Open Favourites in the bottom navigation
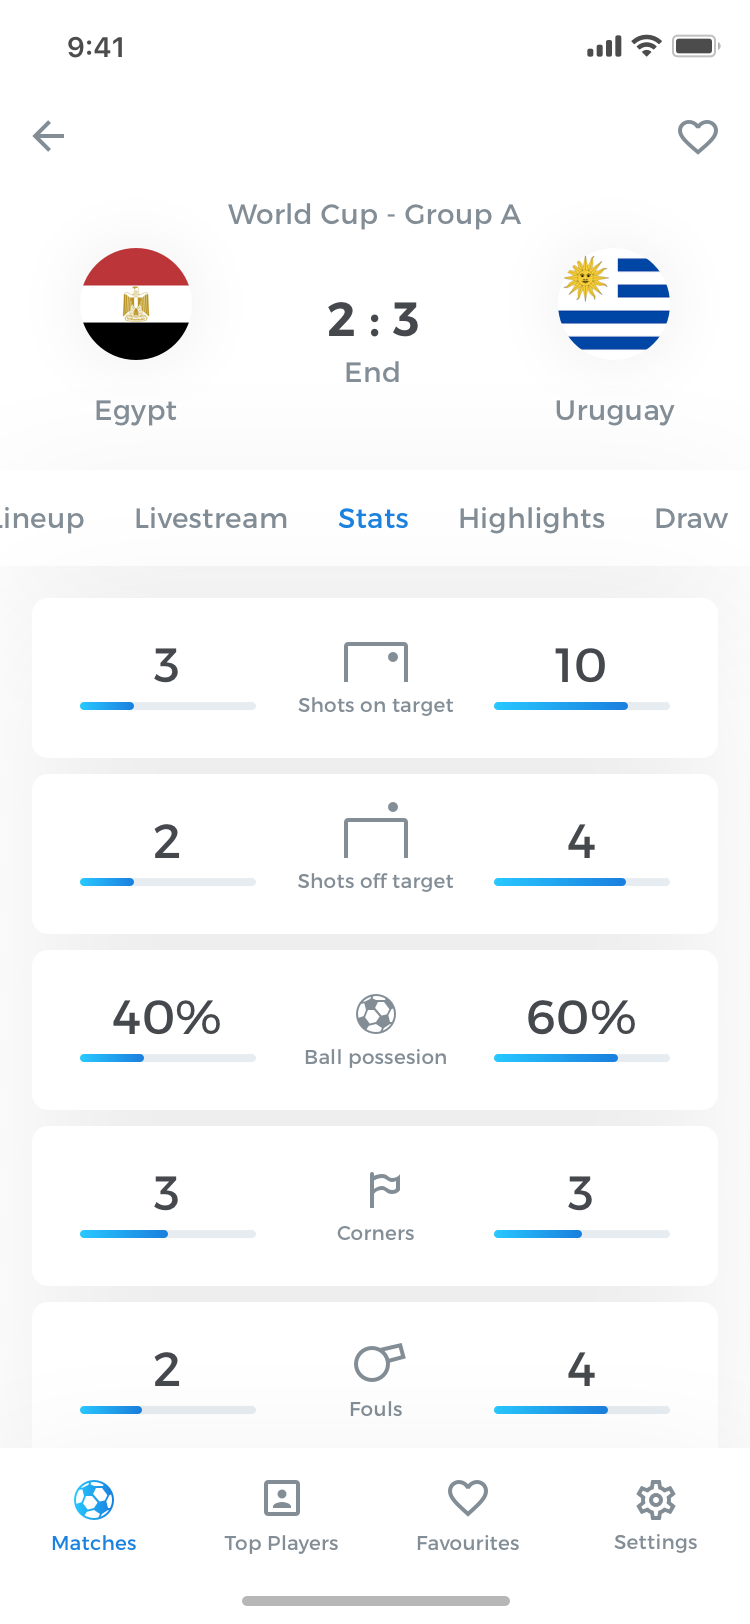Screen dimensions: 750x1624 [x=468, y=1516]
